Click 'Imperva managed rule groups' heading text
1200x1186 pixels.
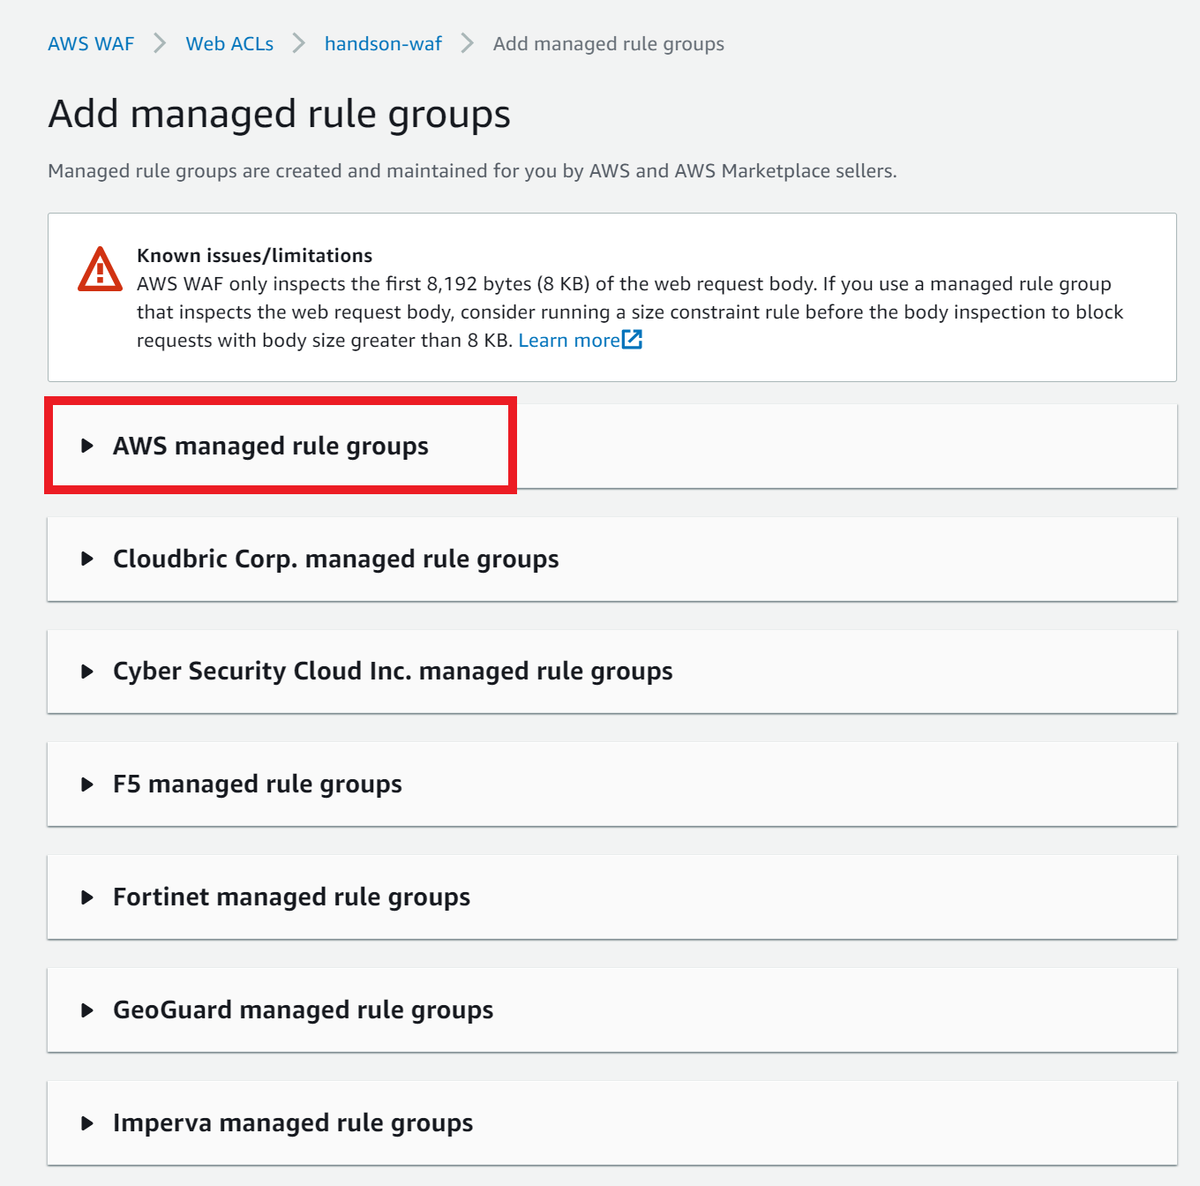293,1123
